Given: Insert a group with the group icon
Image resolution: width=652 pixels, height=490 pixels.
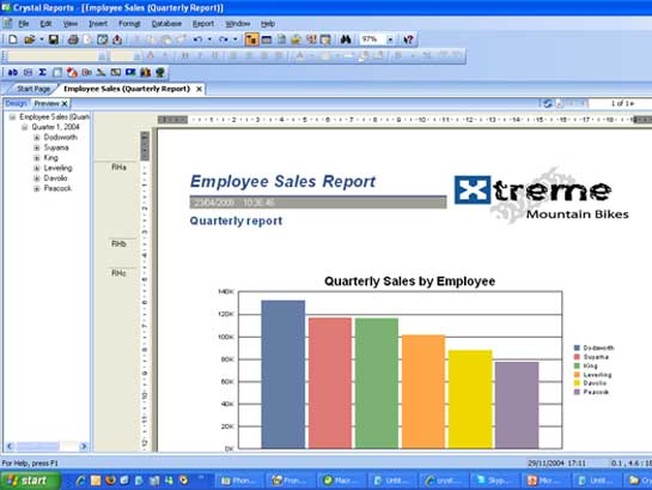Looking at the screenshot, I should click(28, 72).
